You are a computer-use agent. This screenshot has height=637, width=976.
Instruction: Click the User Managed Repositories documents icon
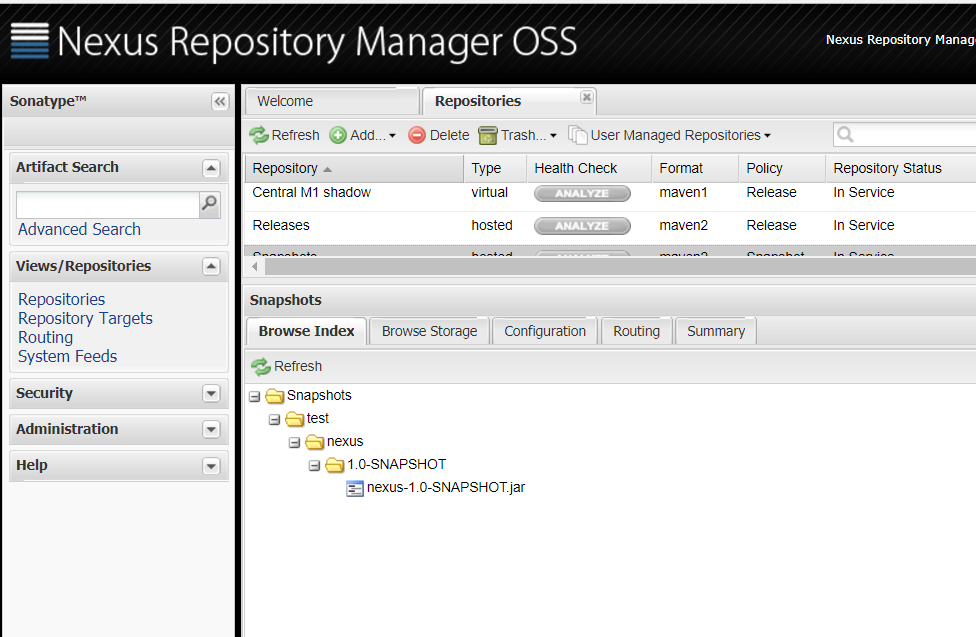pos(578,134)
